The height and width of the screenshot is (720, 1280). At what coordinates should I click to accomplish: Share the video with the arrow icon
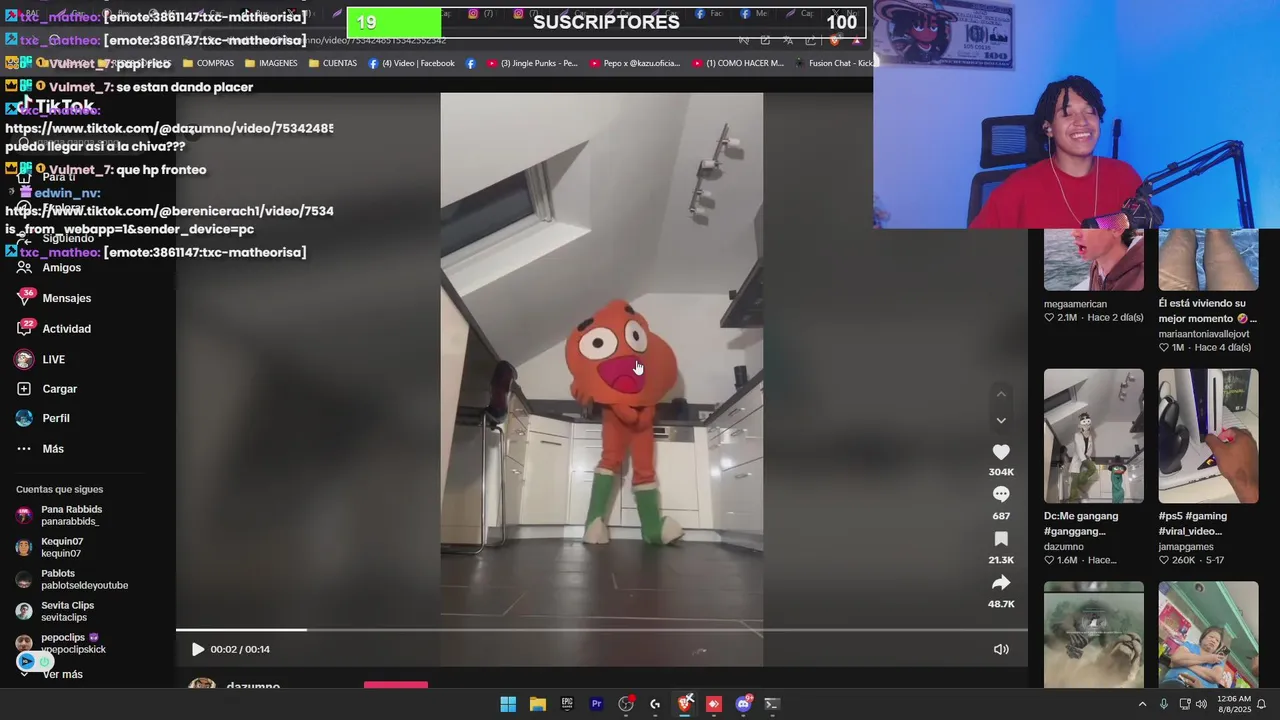tap(1001, 583)
